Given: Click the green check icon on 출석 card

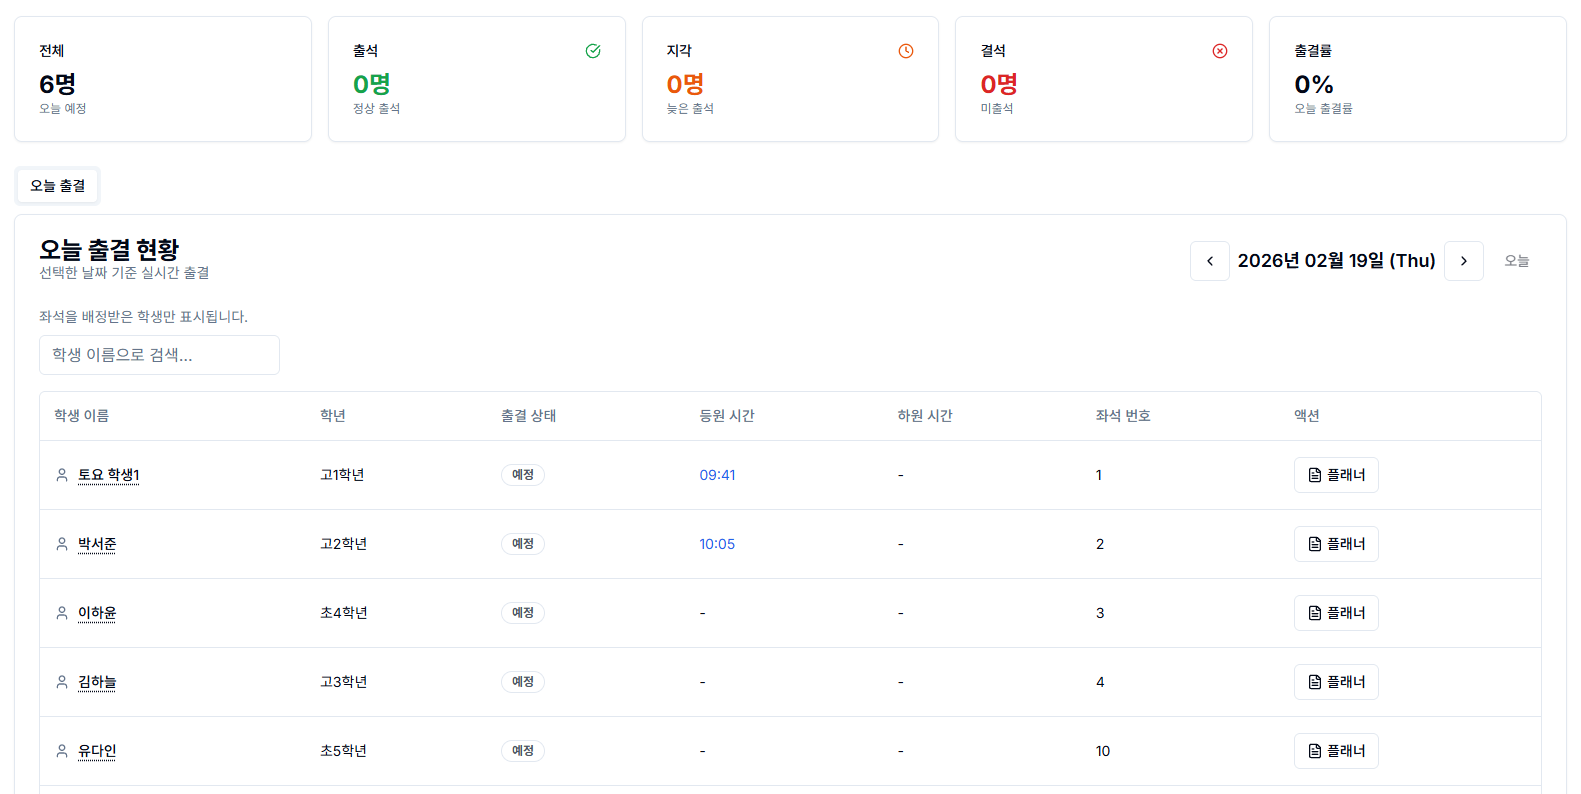Looking at the screenshot, I should [x=593, y=51].
